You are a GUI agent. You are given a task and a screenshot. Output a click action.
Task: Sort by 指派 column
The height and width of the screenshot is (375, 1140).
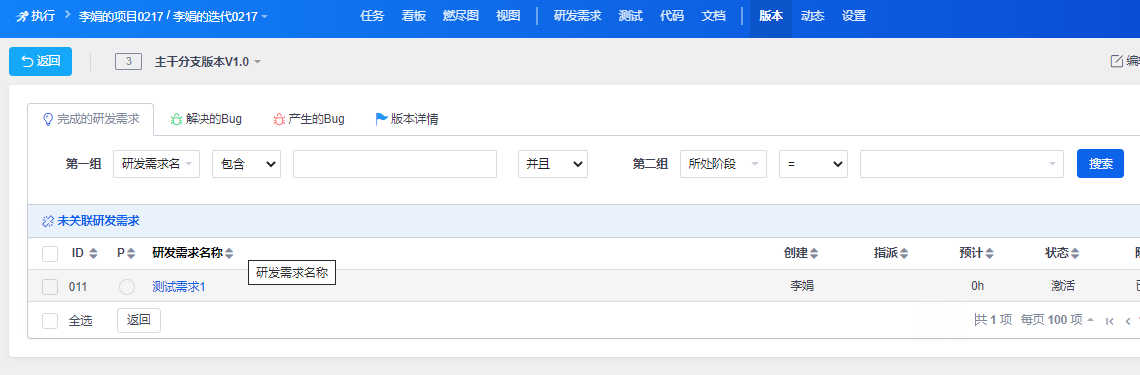click(891, 254)
